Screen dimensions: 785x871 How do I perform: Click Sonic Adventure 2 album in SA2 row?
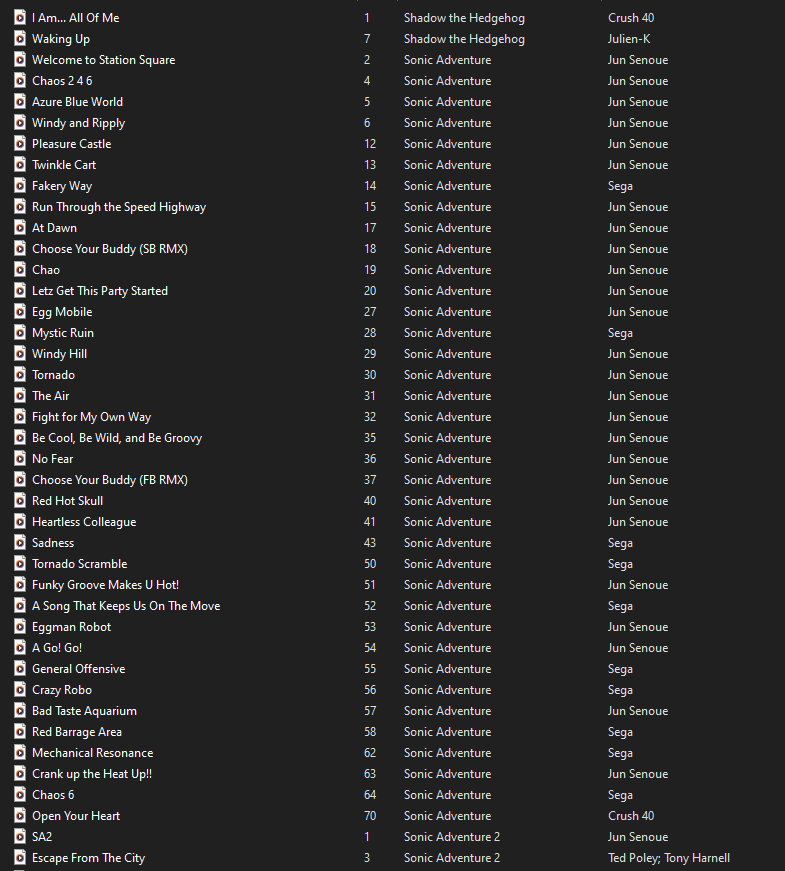pos(451,837)
